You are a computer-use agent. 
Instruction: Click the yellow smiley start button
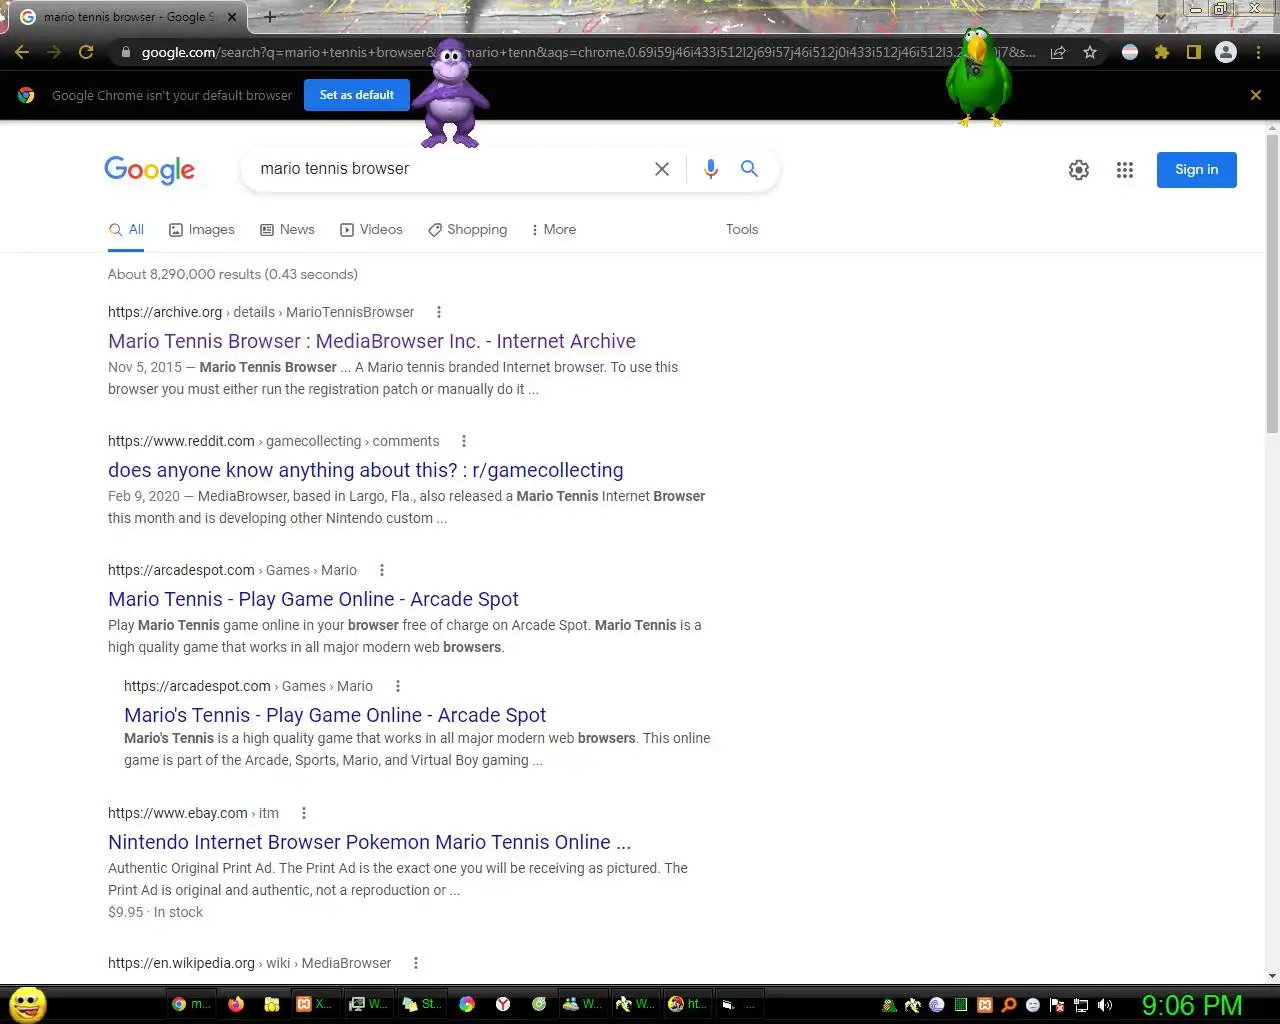28,1004
